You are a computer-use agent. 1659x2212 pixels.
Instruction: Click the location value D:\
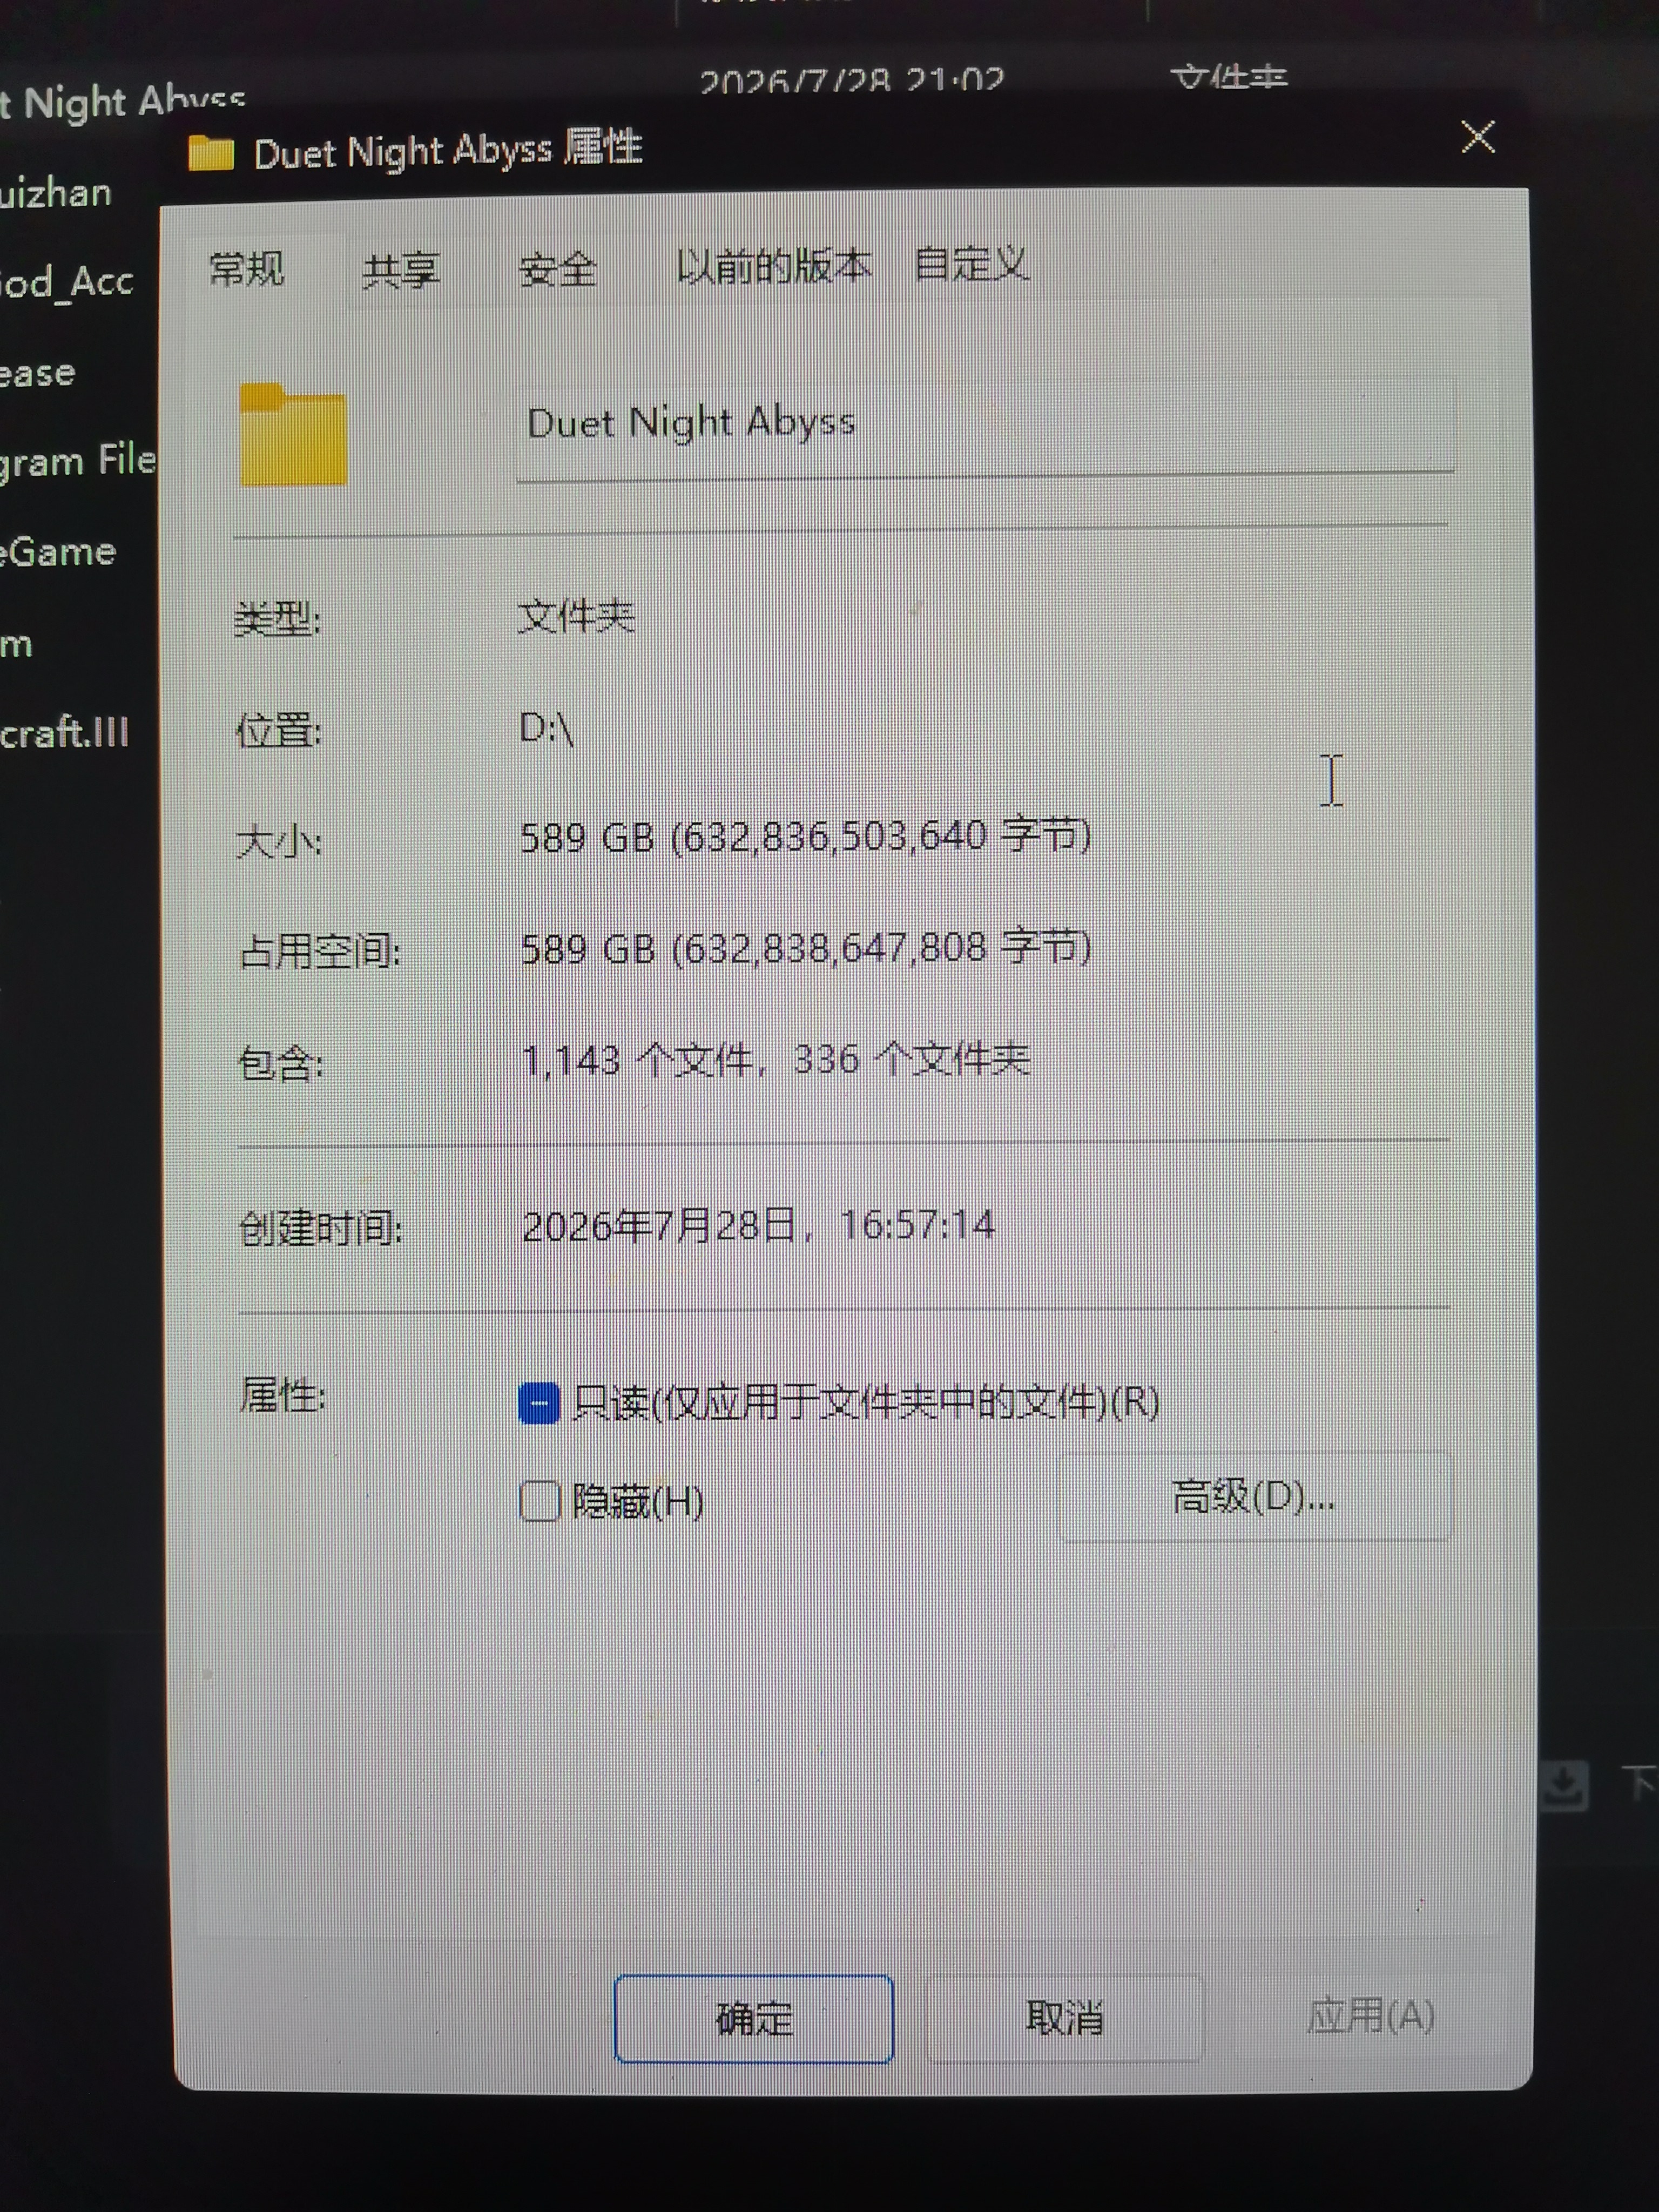pyautogui.click(x=546, y=728)
